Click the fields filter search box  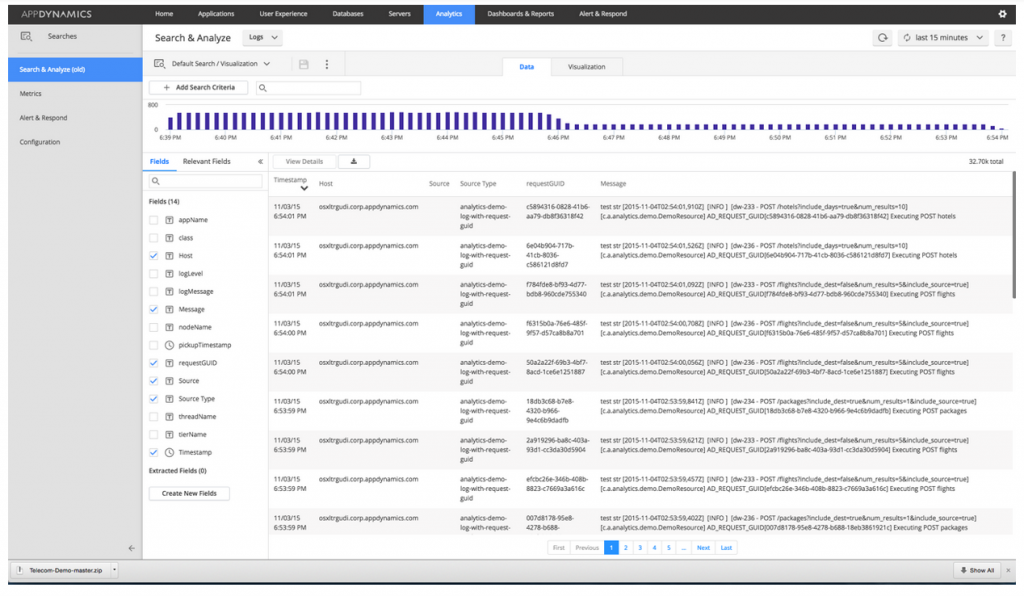pyautogui.click(x=206, y=181)
